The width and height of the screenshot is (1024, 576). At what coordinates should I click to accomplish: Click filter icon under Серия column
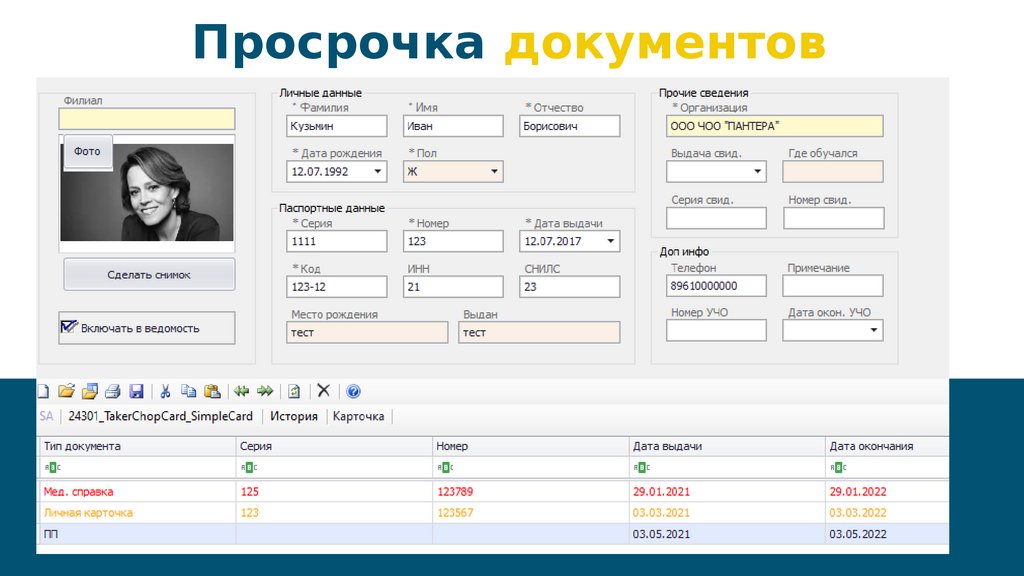pos(249,467)
